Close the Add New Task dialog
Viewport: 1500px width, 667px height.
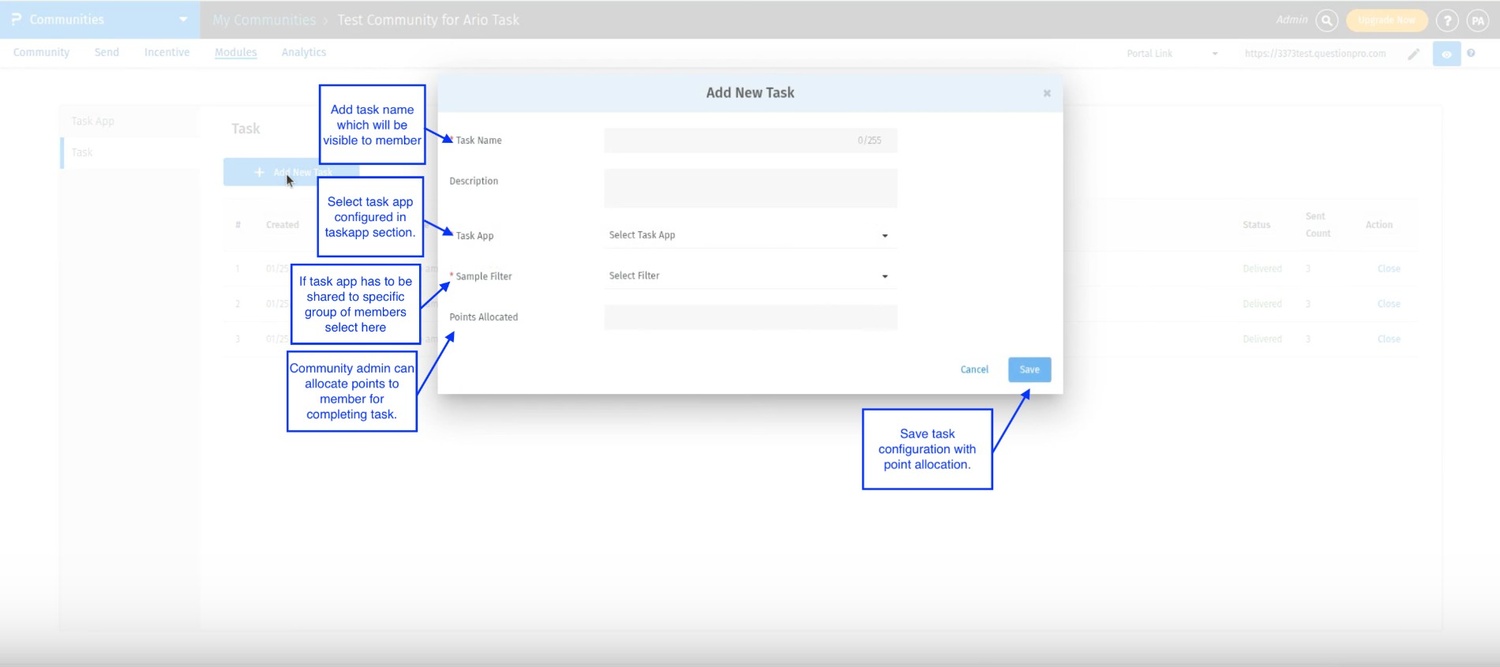tap(1047, 93)
